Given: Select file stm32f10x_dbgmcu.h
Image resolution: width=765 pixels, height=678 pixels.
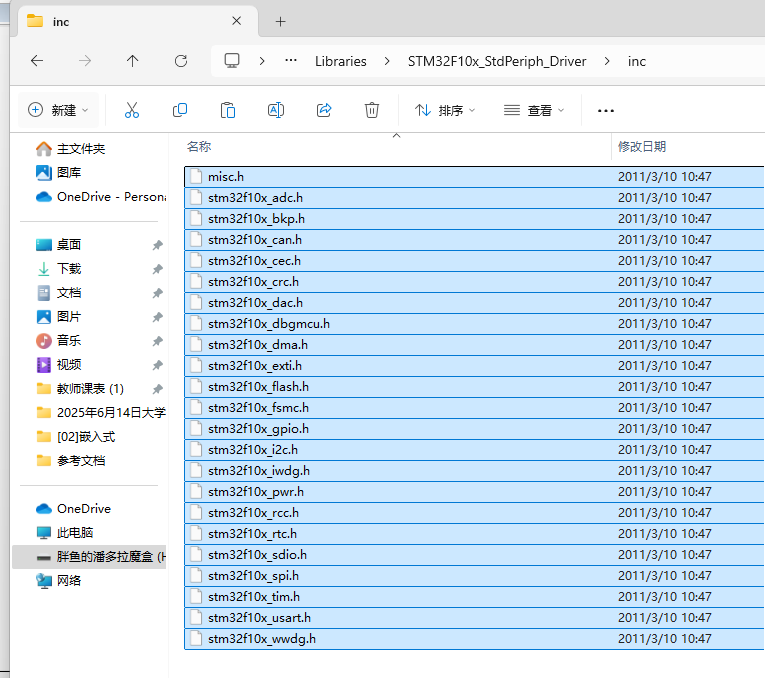Looking at the screenshot, I should (474, 323).
